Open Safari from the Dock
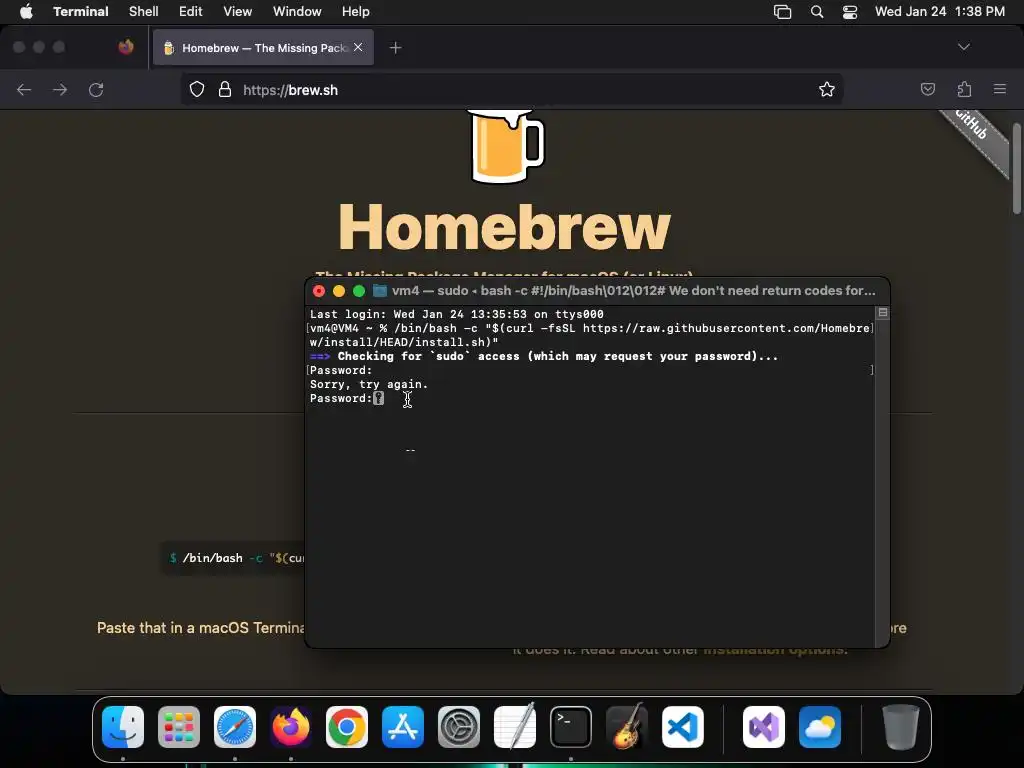Viewport: 1024px width, 768px height. coord(235,727)
